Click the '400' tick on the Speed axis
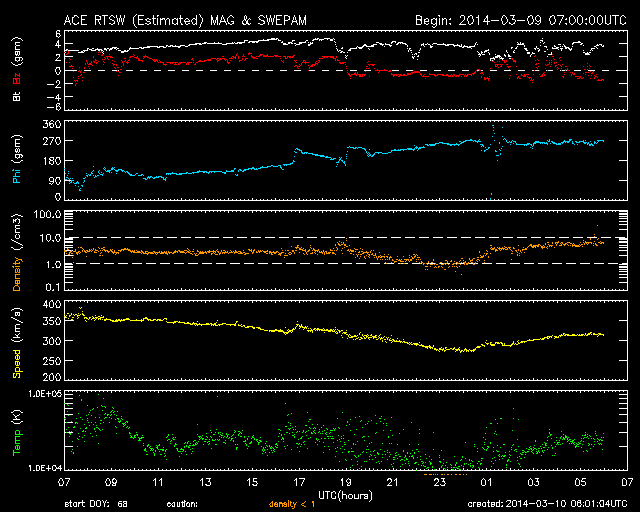Image resolution: width=640 pixels, height=512 pixels. [52, 304]
